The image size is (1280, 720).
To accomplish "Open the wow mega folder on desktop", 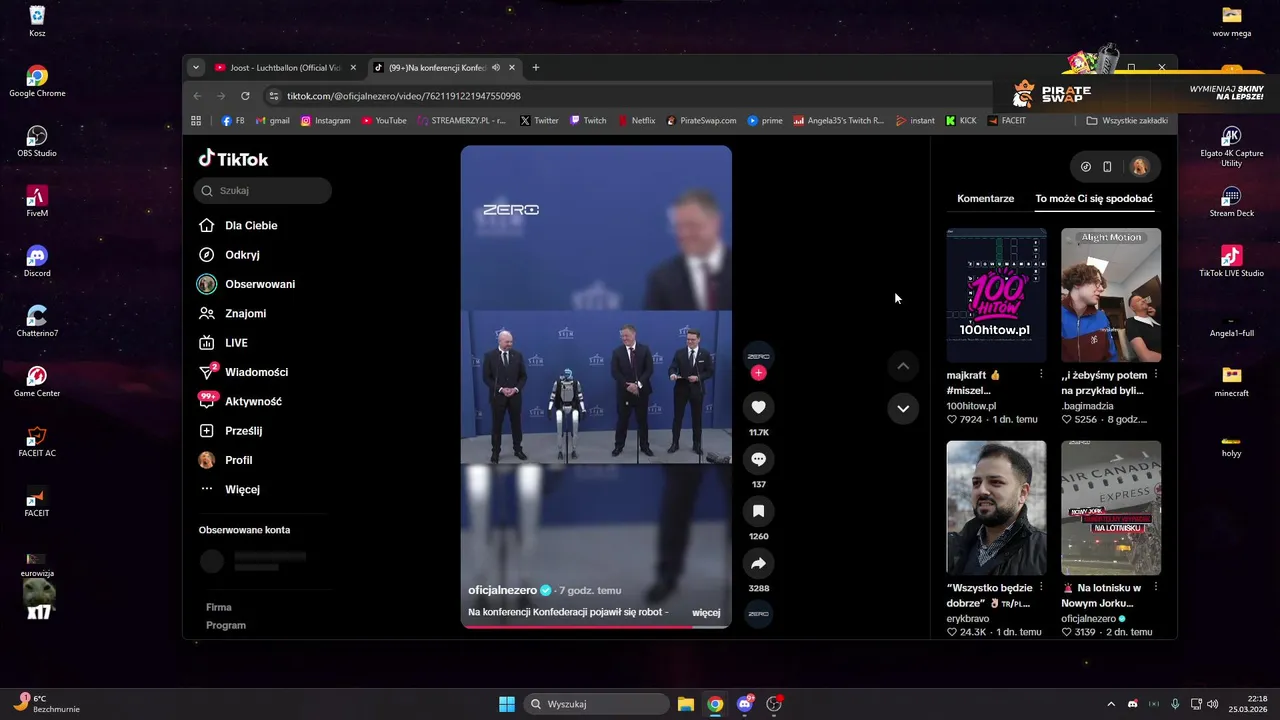I will [1231, 22].
